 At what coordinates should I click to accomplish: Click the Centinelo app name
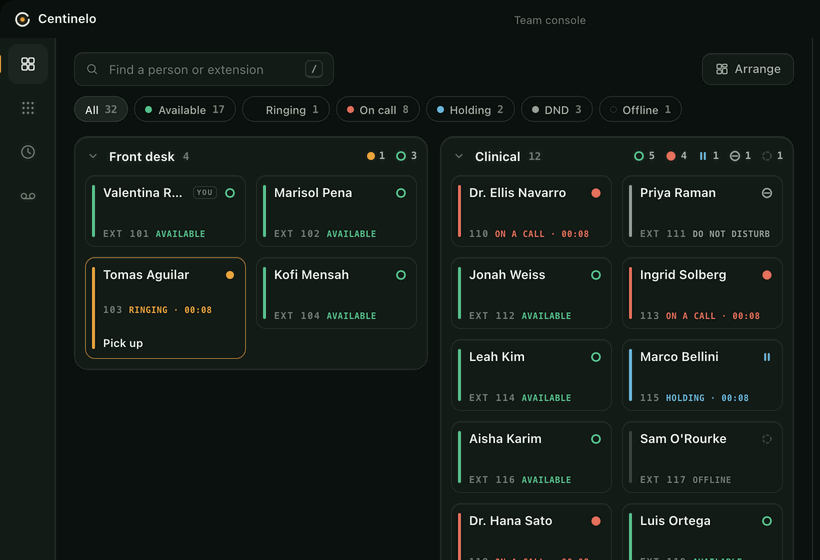pos(67,19)
